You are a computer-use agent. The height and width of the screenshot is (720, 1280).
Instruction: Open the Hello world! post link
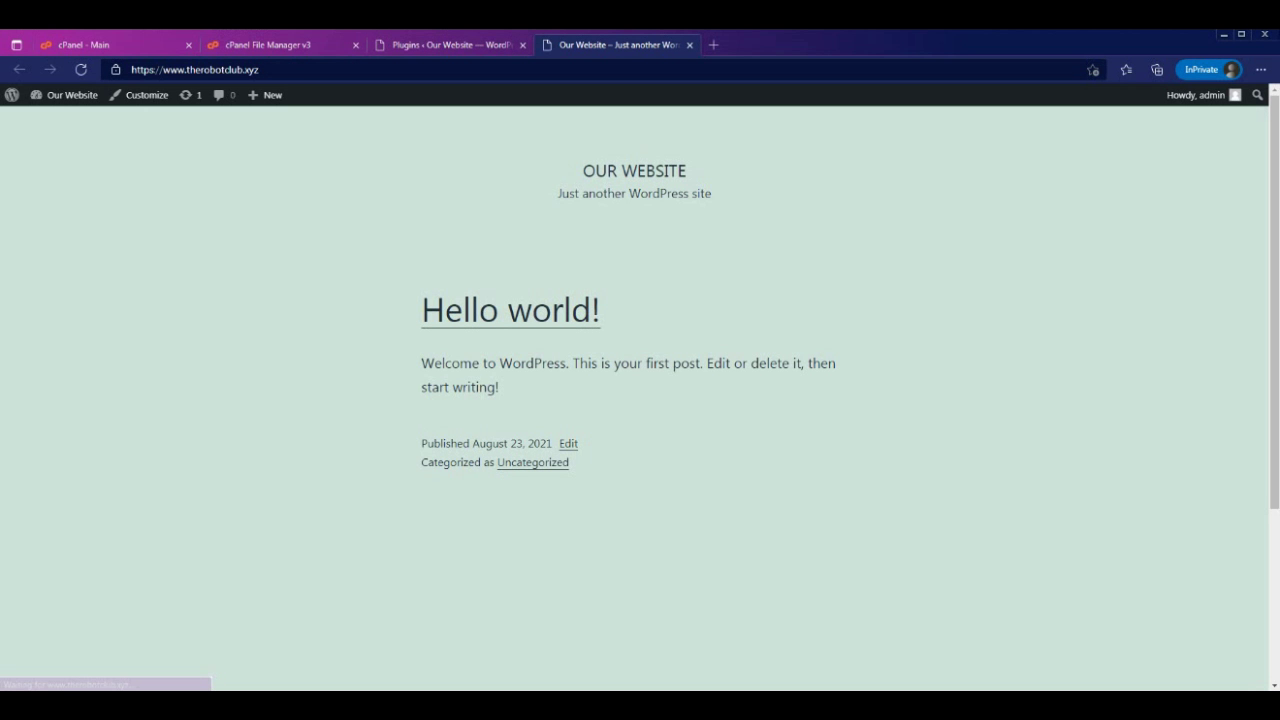510,310
